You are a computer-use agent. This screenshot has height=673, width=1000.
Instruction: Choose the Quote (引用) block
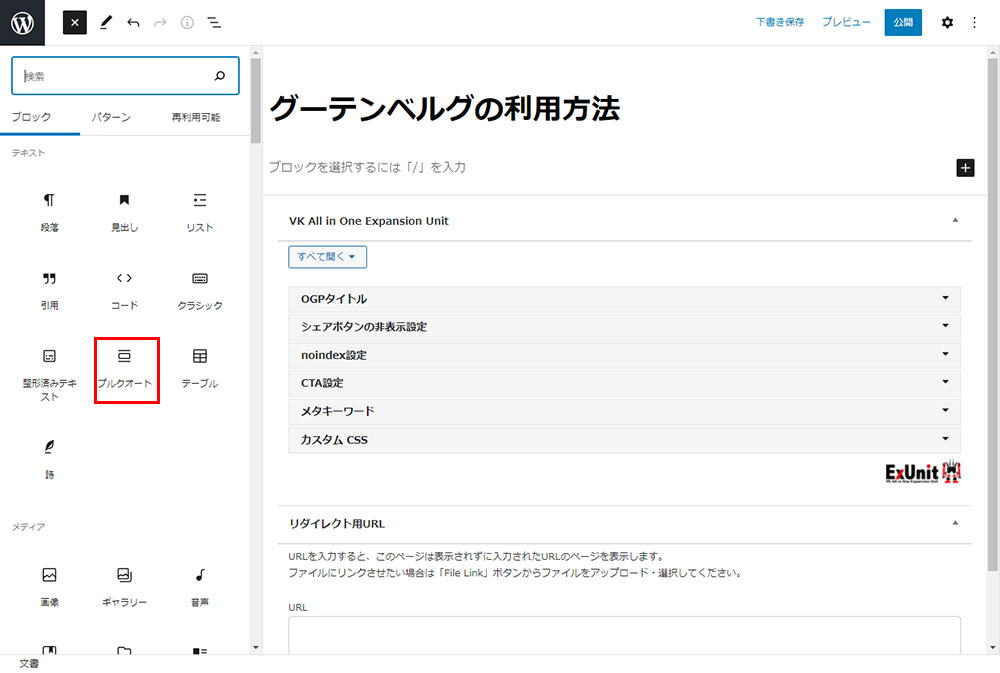pos(49,290)
